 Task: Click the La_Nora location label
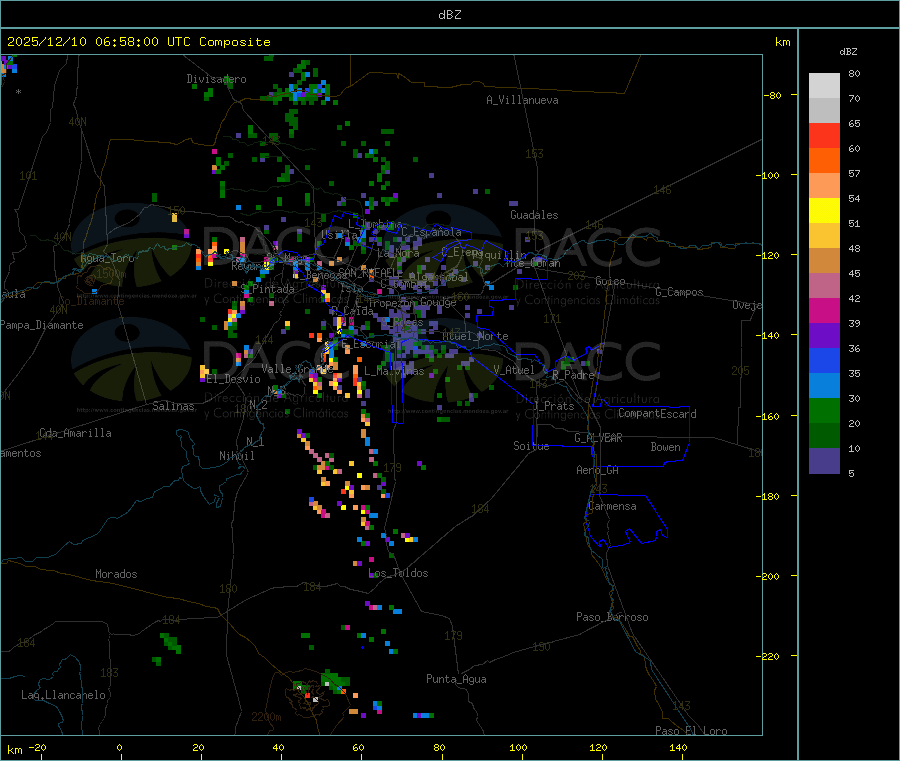(x=398, y=253)
